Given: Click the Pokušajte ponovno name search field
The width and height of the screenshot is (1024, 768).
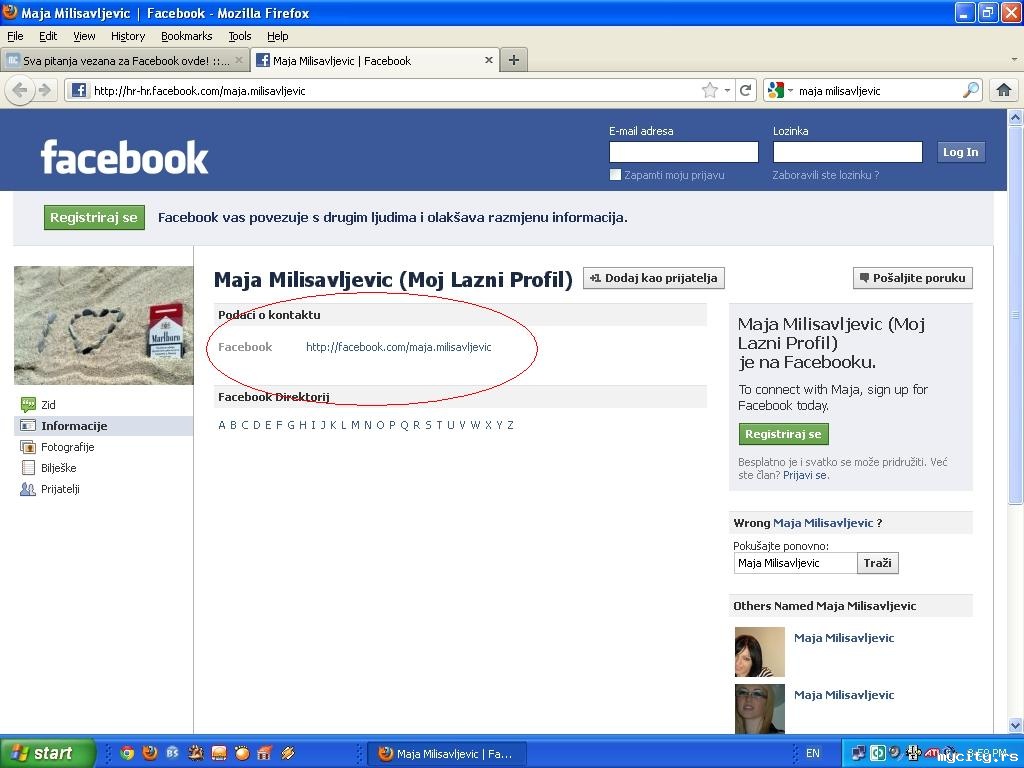Looking at the screenshot, I should click(795, 563).
